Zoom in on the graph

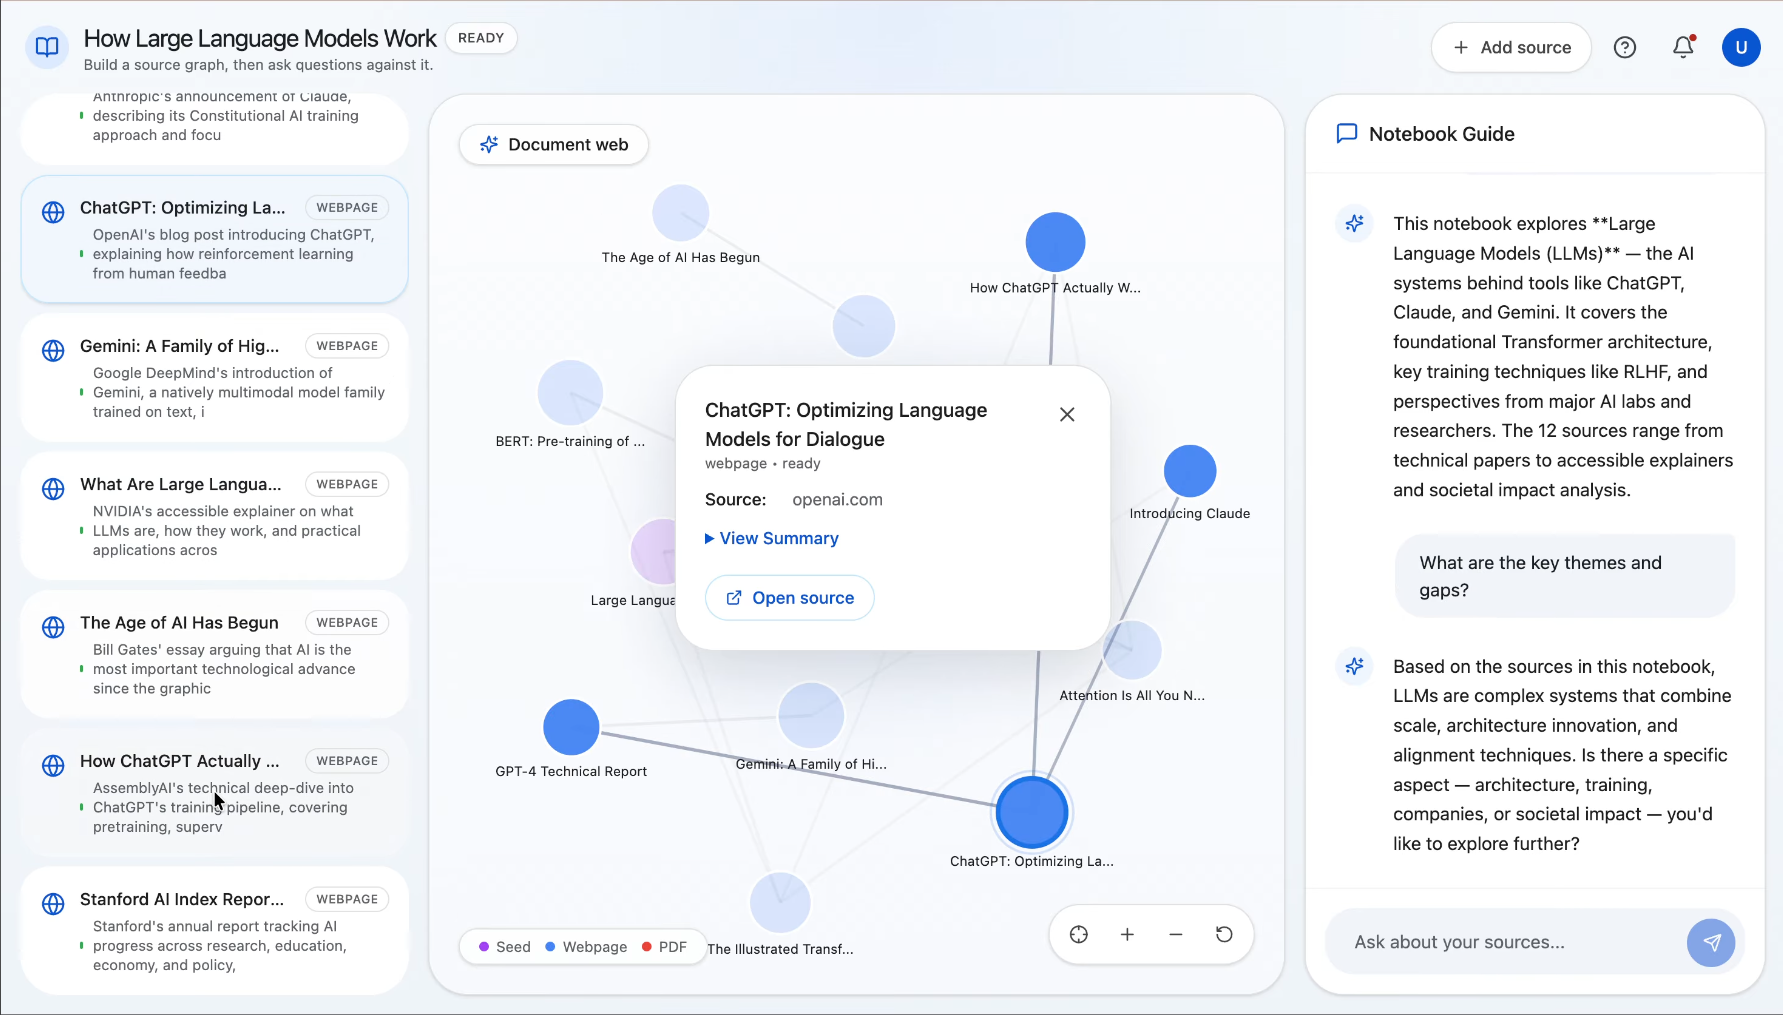click(1127, 935)
